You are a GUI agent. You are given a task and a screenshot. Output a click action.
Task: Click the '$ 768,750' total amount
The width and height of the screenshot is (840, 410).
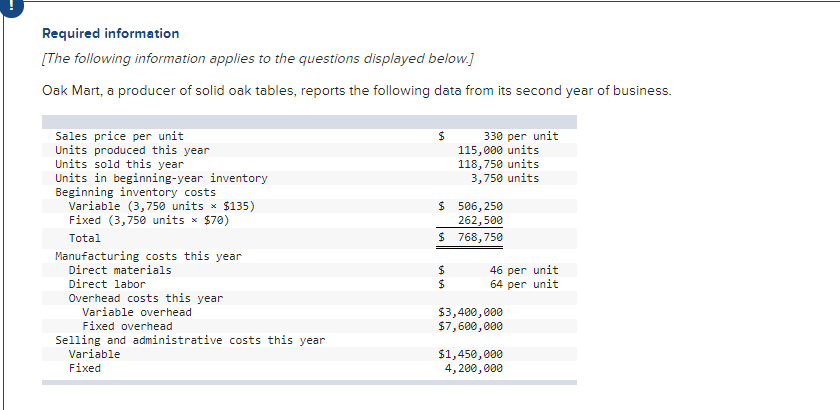471,237
